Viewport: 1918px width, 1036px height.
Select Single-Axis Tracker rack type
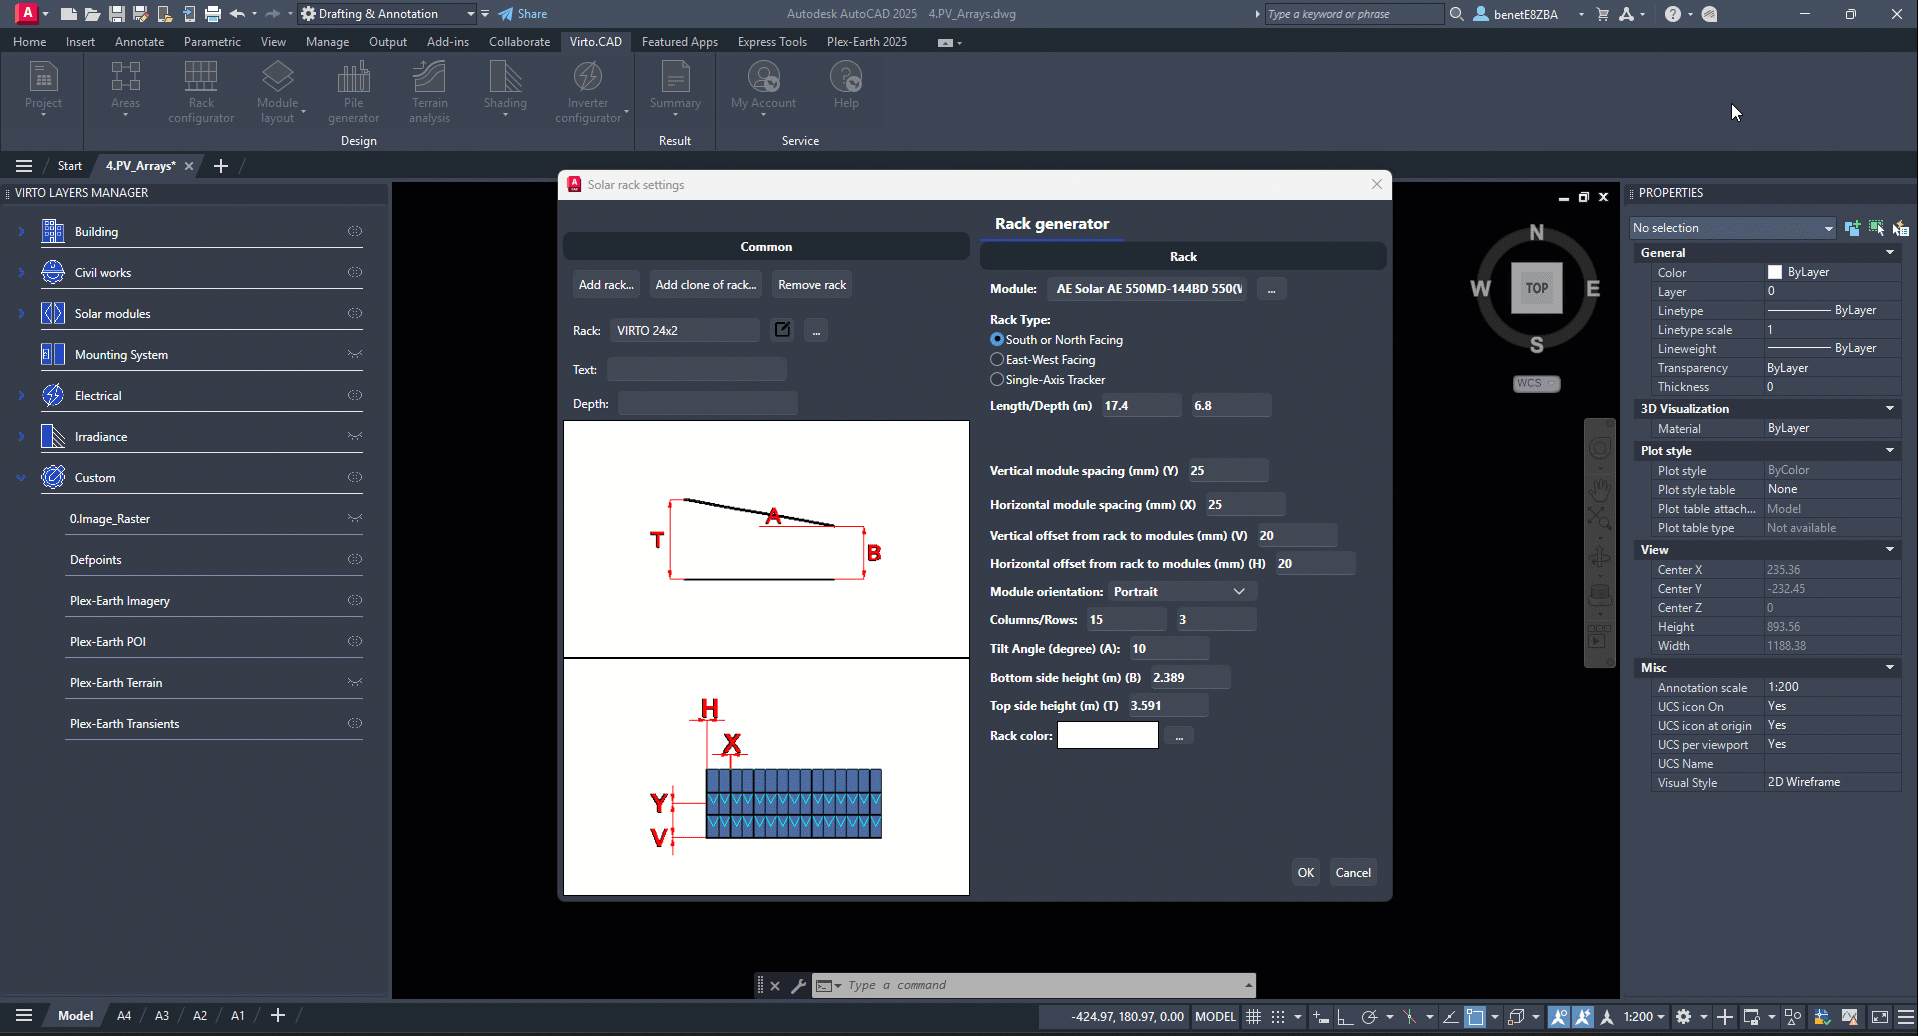click(x=997, y=380)
